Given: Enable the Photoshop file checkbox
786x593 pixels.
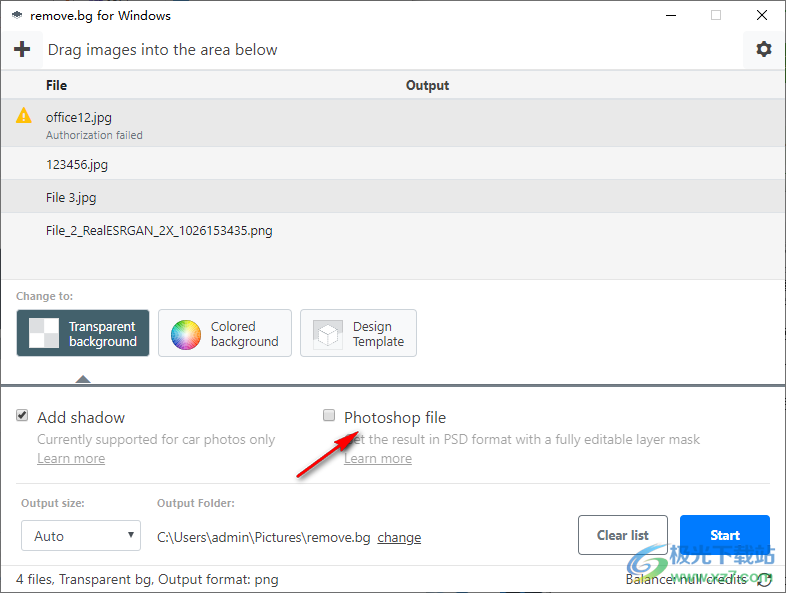Looking at the screenshot, I should (x=329, y=416).
